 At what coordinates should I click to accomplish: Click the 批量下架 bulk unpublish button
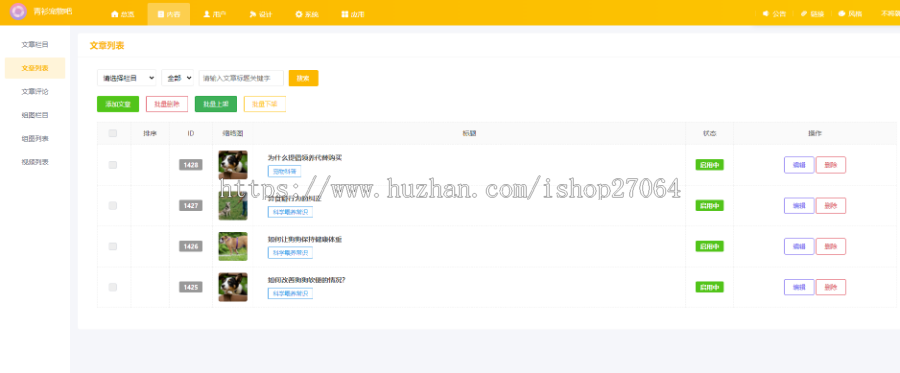(265, 104)
